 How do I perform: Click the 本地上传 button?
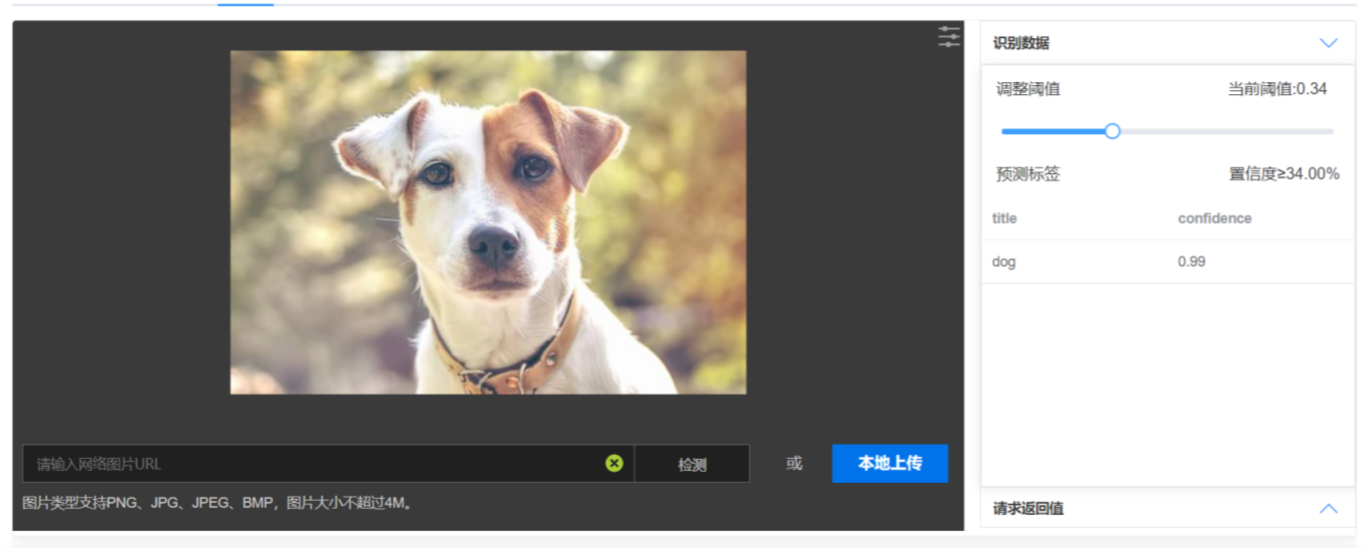click(x=890, y=464)
